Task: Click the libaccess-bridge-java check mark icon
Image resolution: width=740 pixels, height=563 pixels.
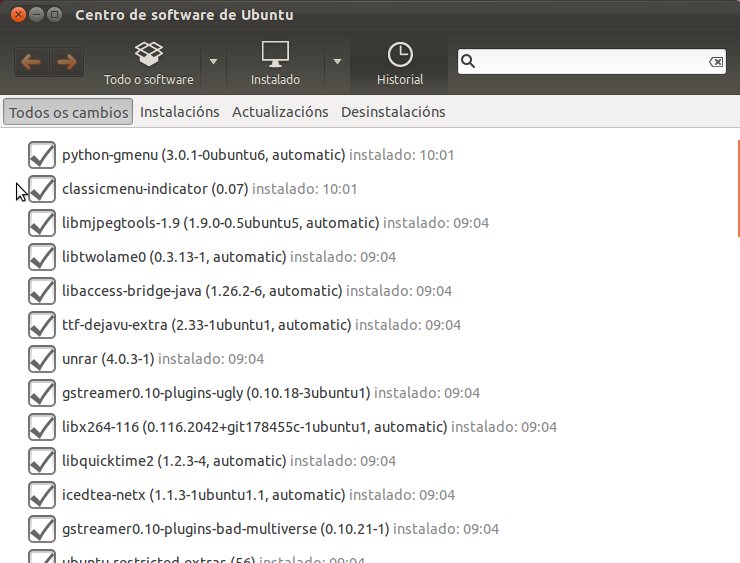Action: tap(42, 291)
